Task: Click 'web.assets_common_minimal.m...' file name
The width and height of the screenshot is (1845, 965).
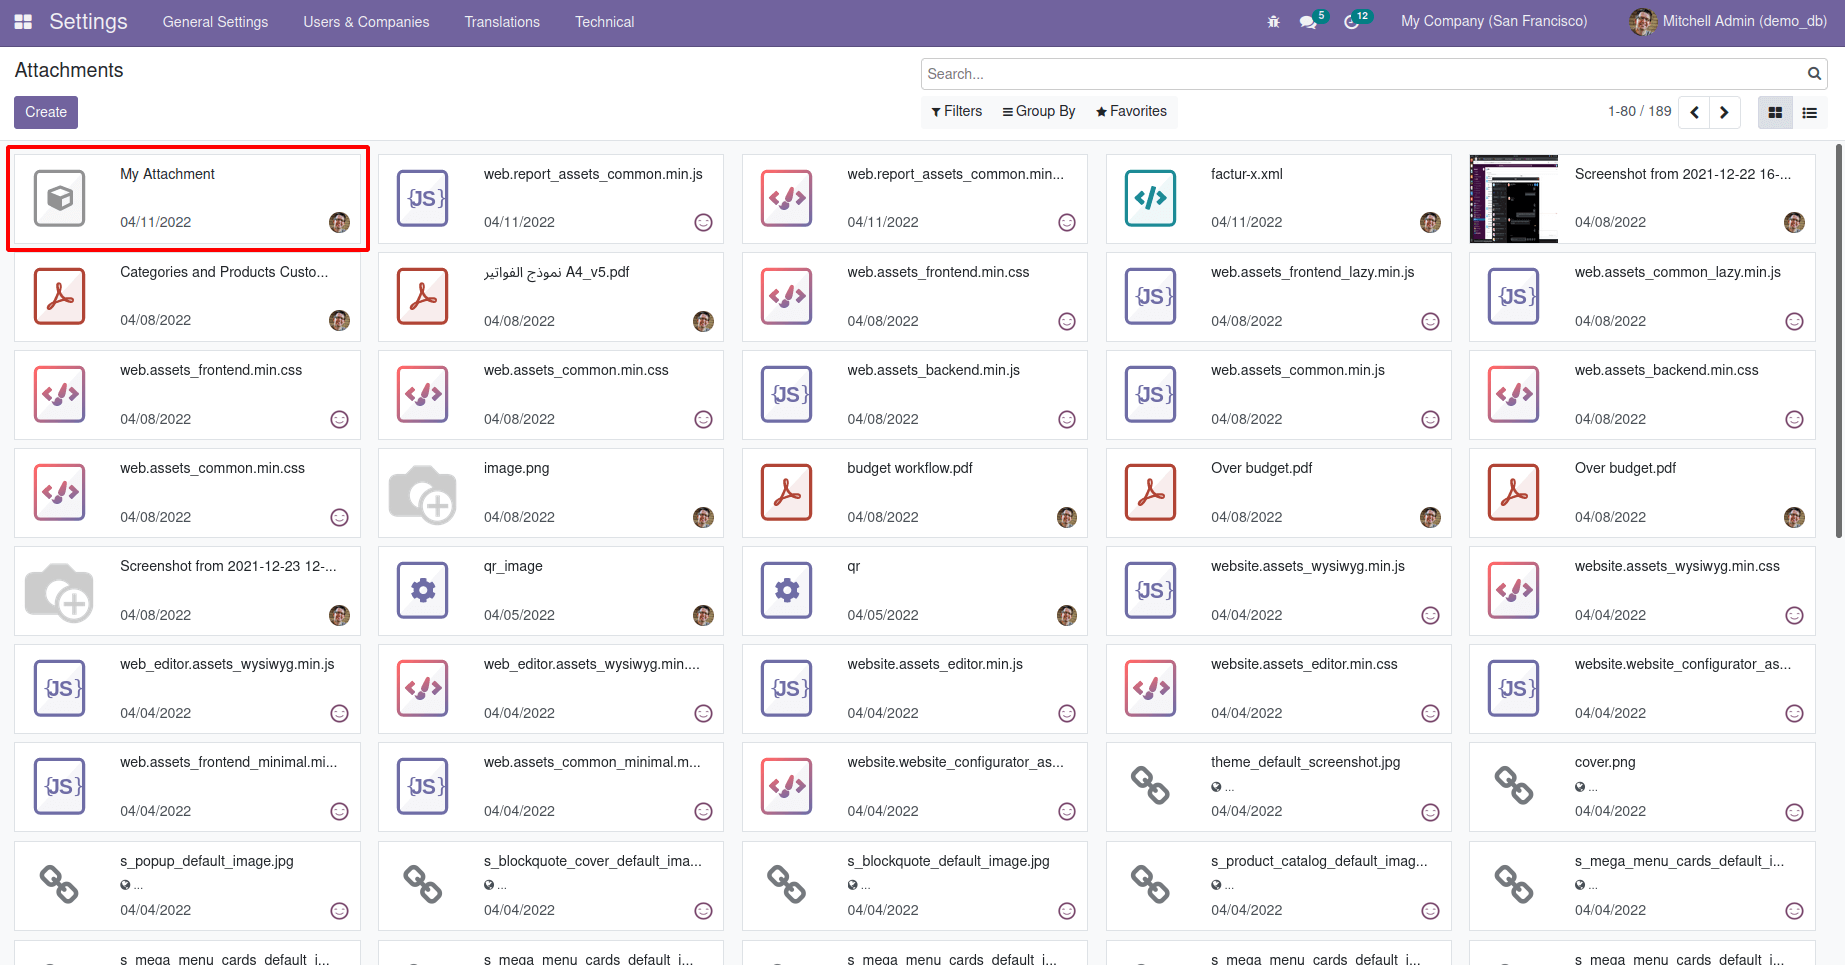Action: click(x=592, y=762)
